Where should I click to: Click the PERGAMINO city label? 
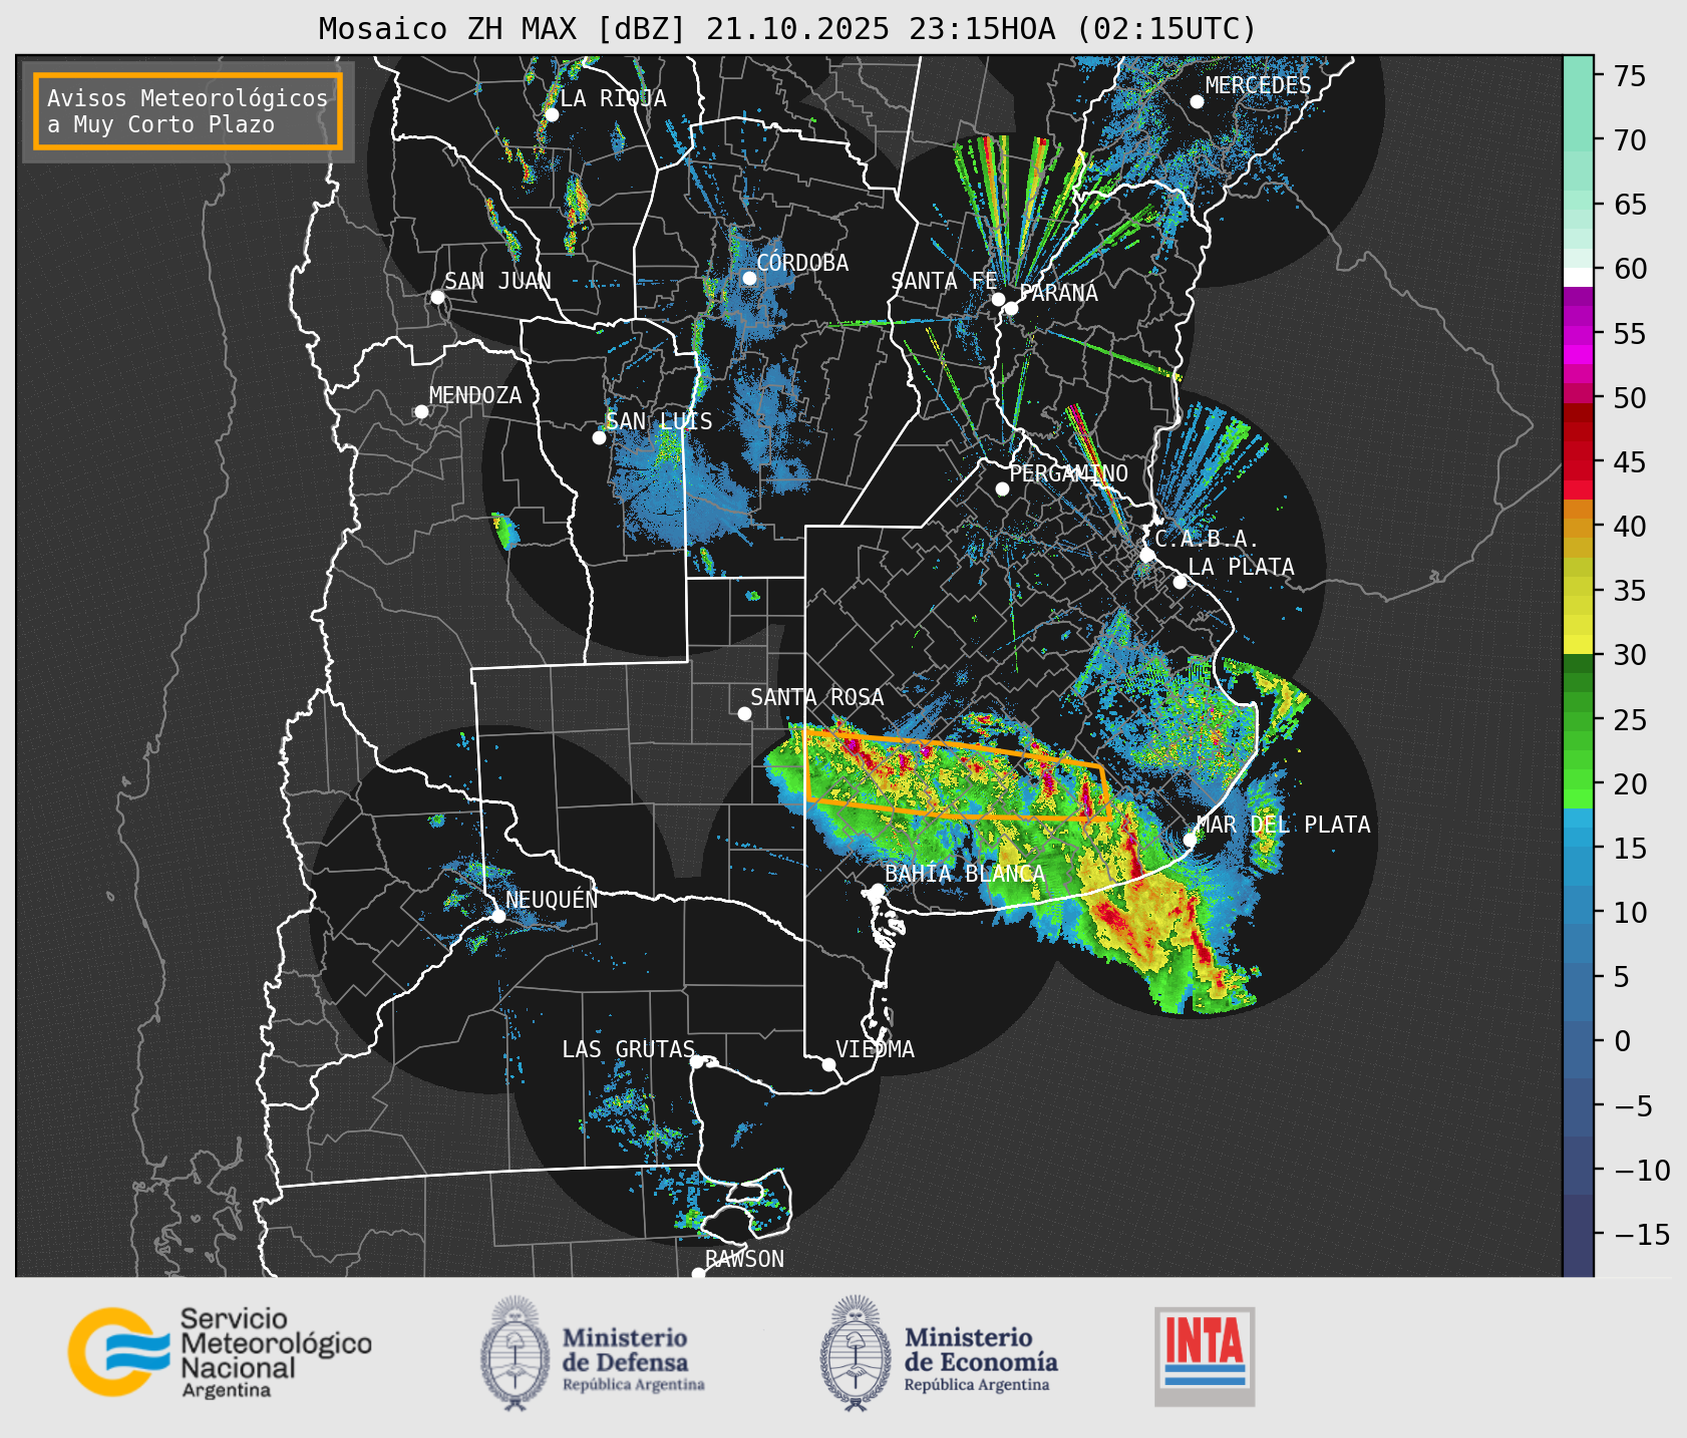1069,473
